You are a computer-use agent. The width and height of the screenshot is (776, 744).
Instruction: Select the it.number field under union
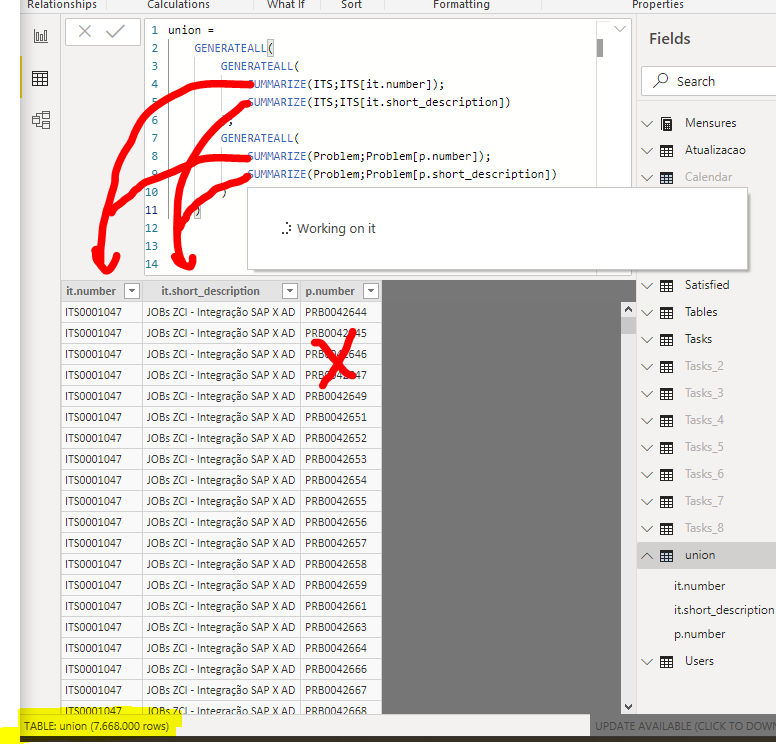point(699,586)
